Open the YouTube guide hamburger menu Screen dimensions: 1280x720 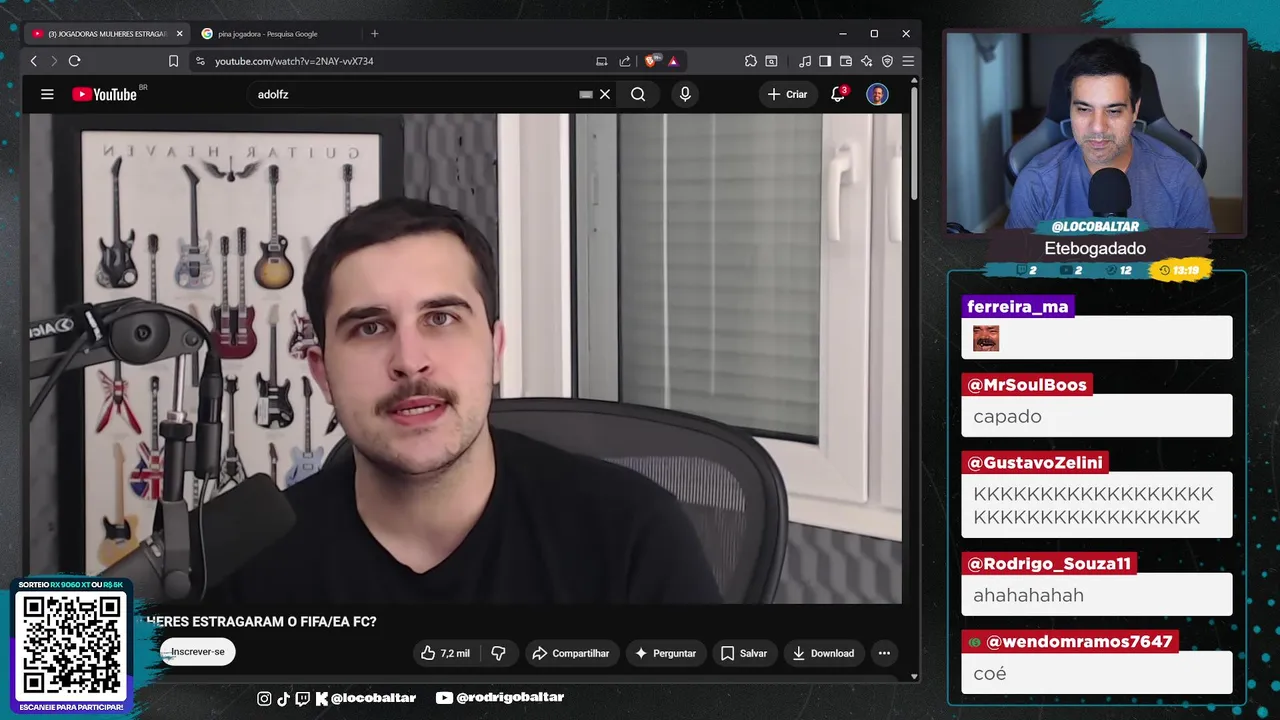point(47,94)
